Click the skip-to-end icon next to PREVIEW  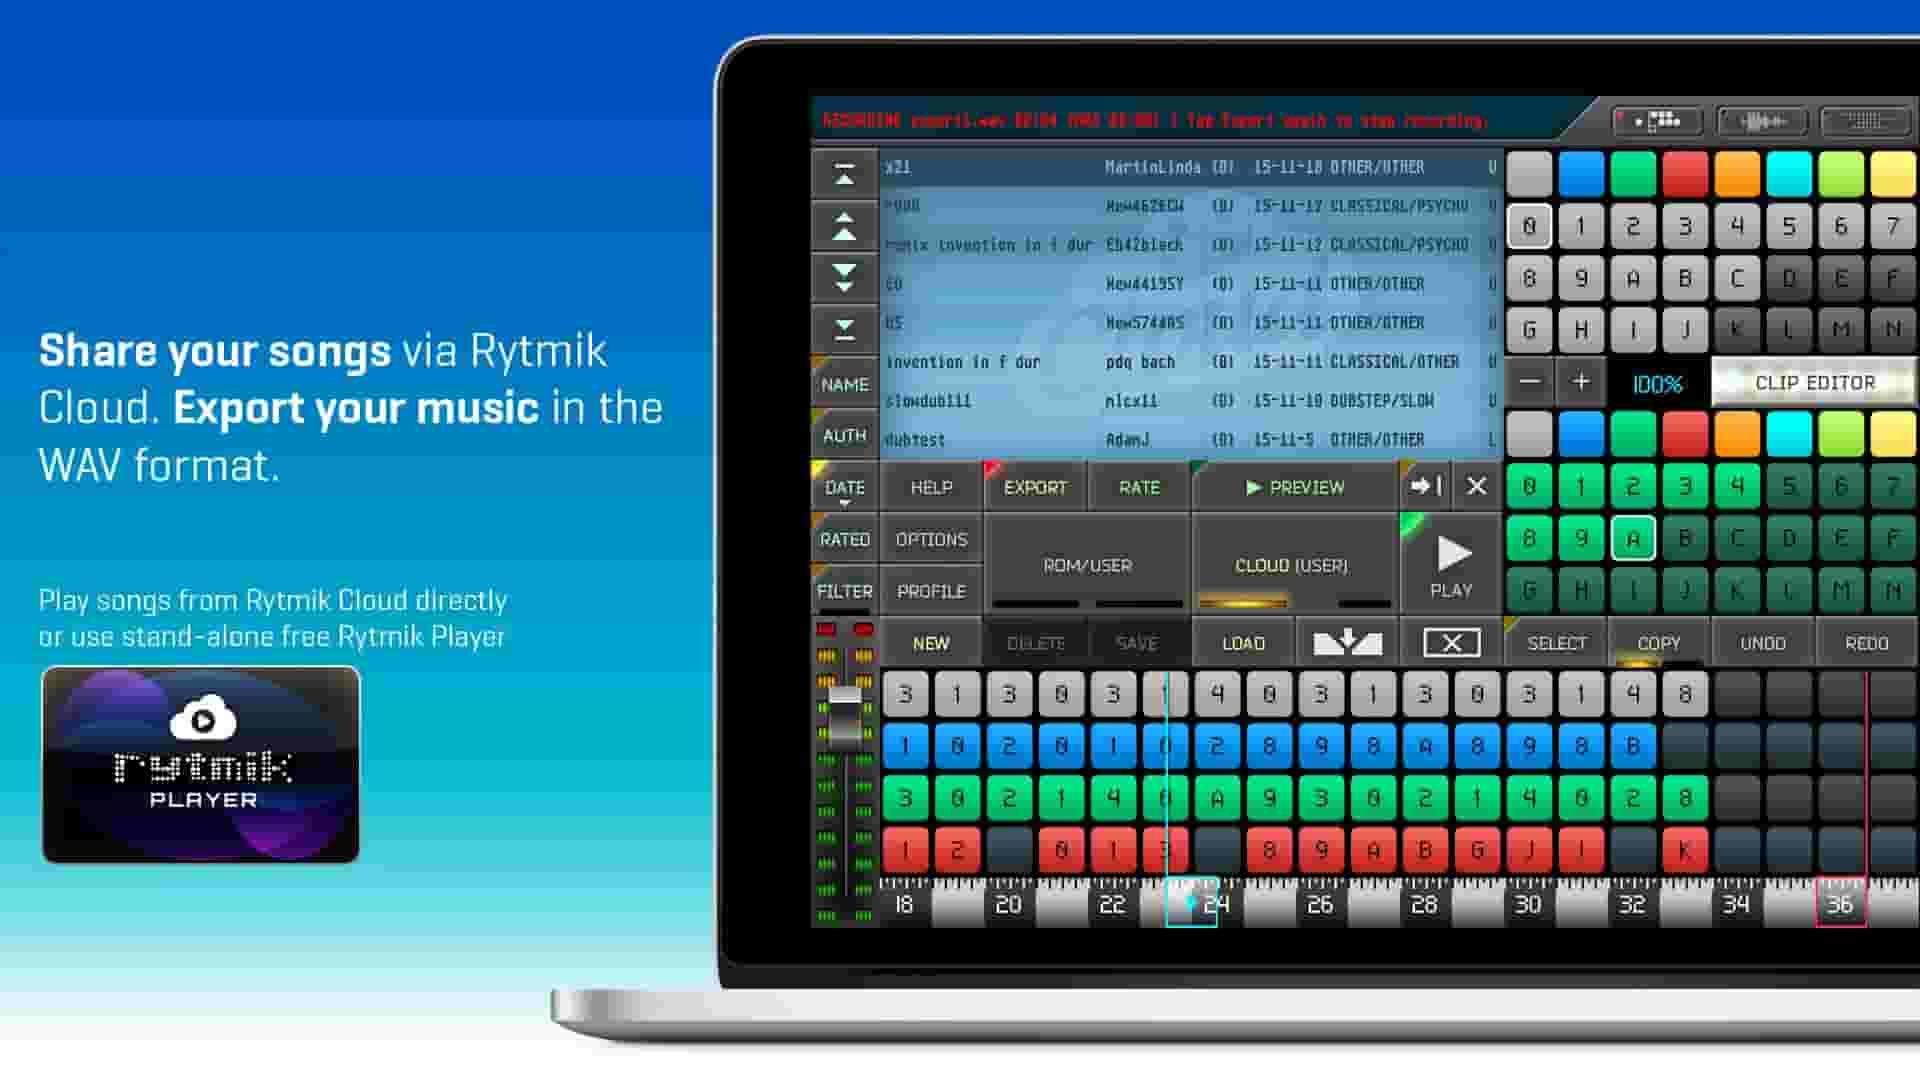point(1426,487)
